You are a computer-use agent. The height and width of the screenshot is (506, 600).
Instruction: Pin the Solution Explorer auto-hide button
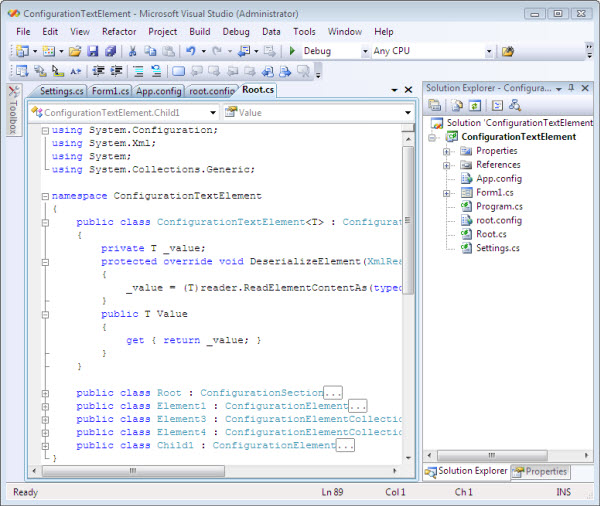(x=571, y=88)
